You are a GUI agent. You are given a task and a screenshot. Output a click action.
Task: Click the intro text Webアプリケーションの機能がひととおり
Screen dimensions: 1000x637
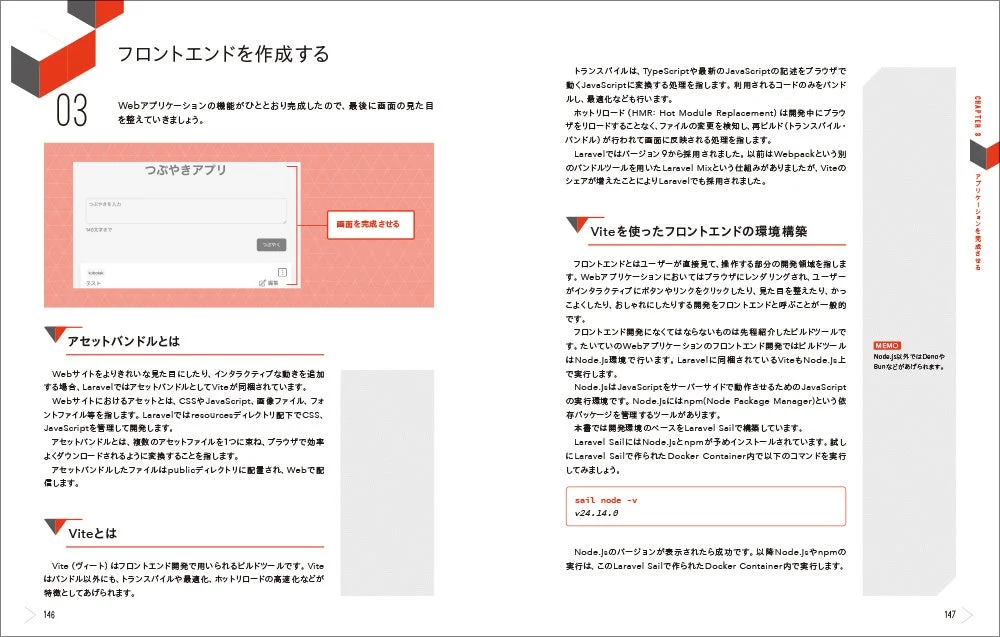coord(276,112)
